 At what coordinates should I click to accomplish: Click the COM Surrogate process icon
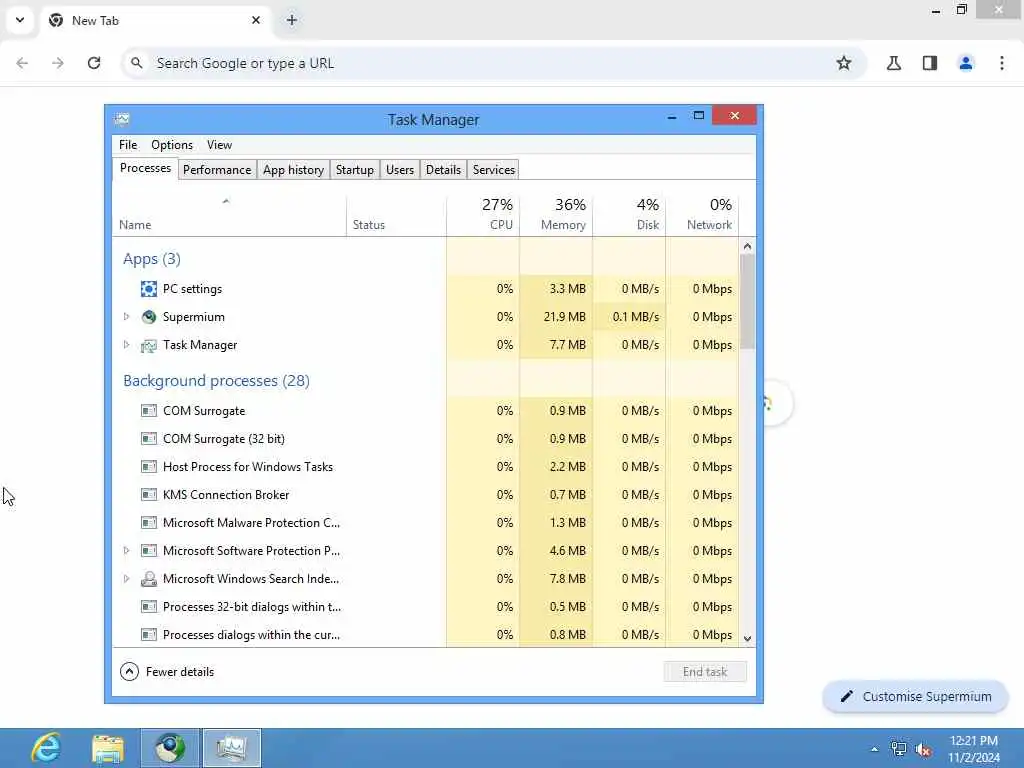149,411
